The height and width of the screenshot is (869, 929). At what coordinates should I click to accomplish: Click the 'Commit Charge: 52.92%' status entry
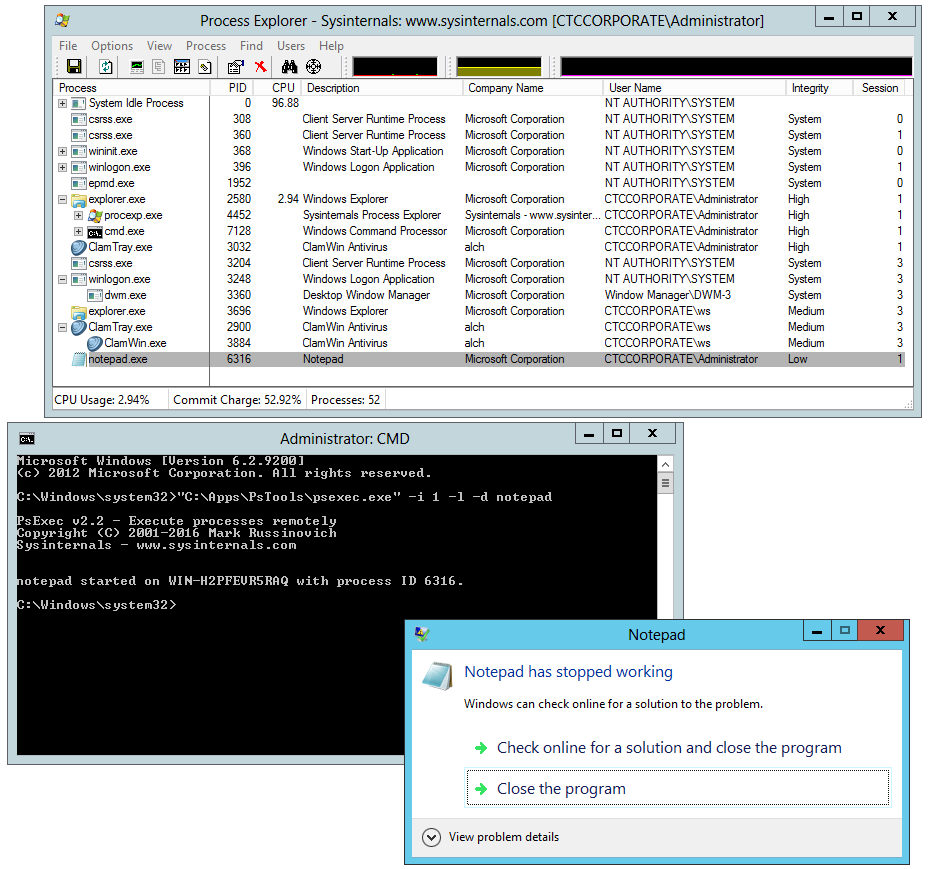point(237,400)
